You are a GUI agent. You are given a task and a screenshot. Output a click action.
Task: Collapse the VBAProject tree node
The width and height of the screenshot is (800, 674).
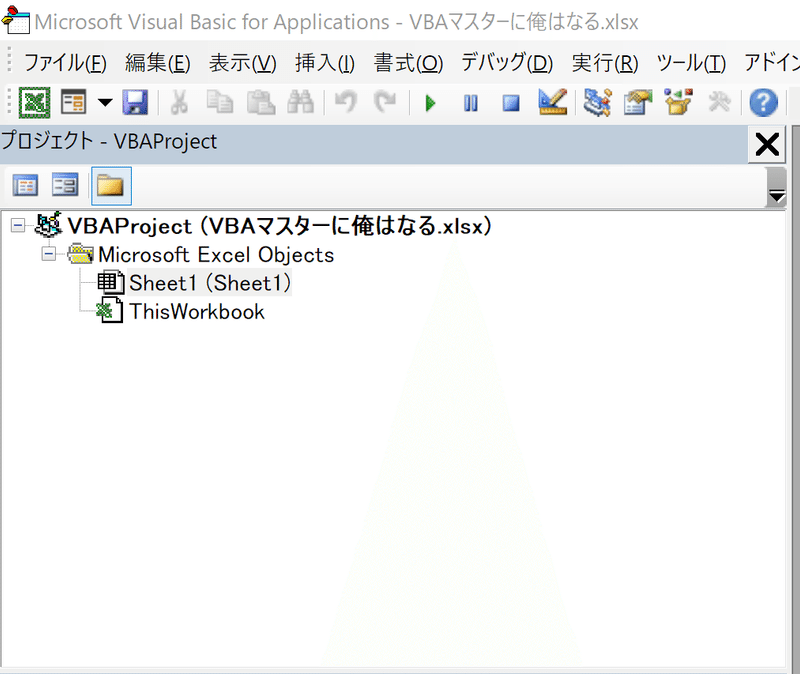click(x=18, y=226)
